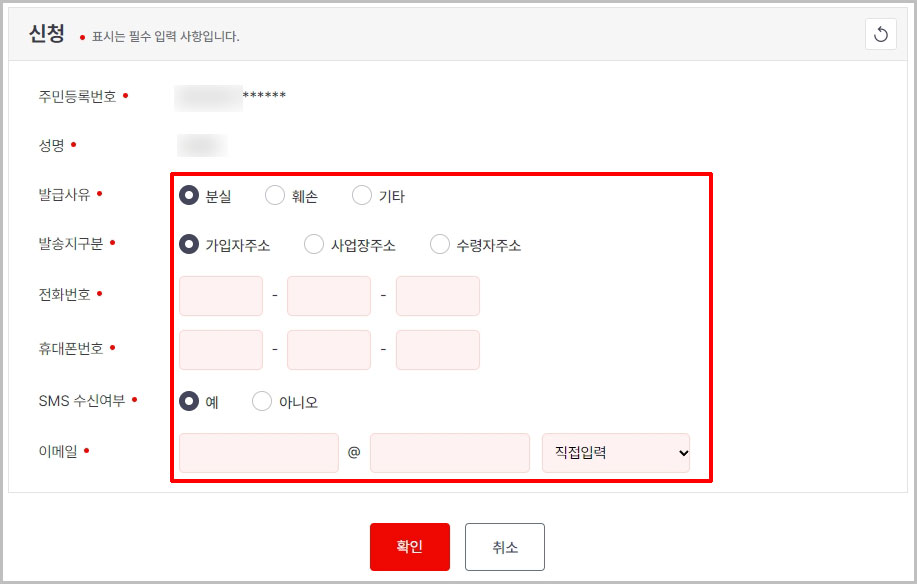
Task: Select 가입자주소 as delivery address
Action: [x=189, y=243]
